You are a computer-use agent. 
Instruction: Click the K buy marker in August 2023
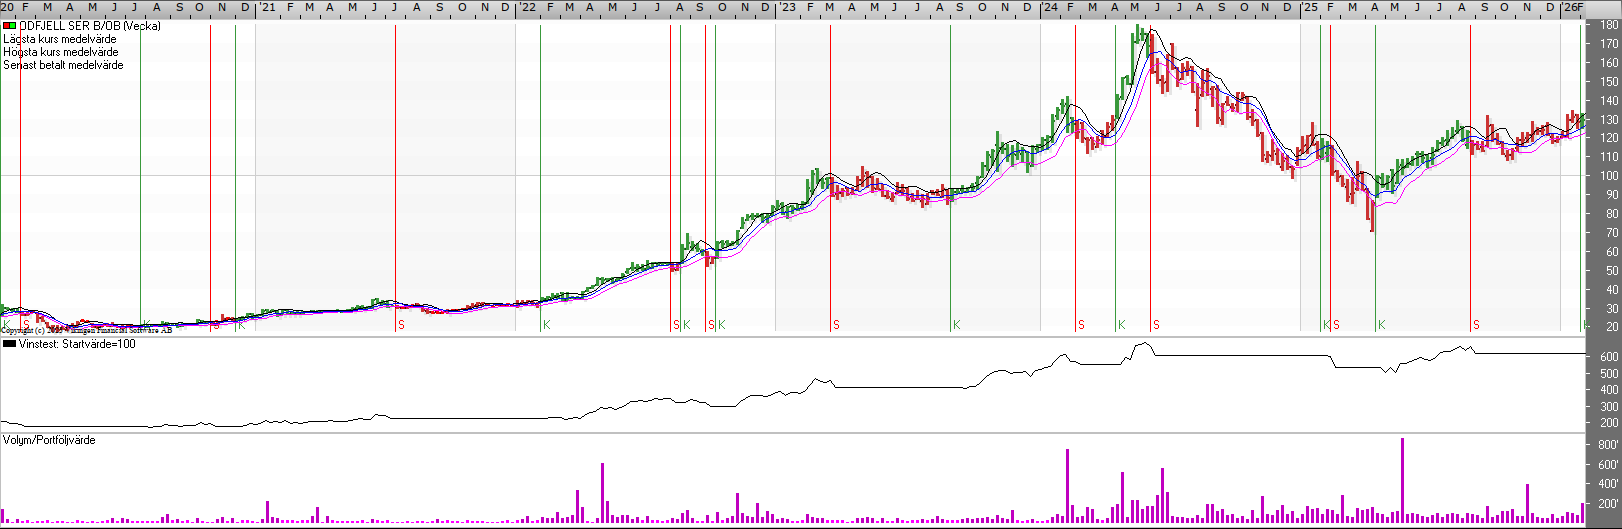tap(956, 325)
